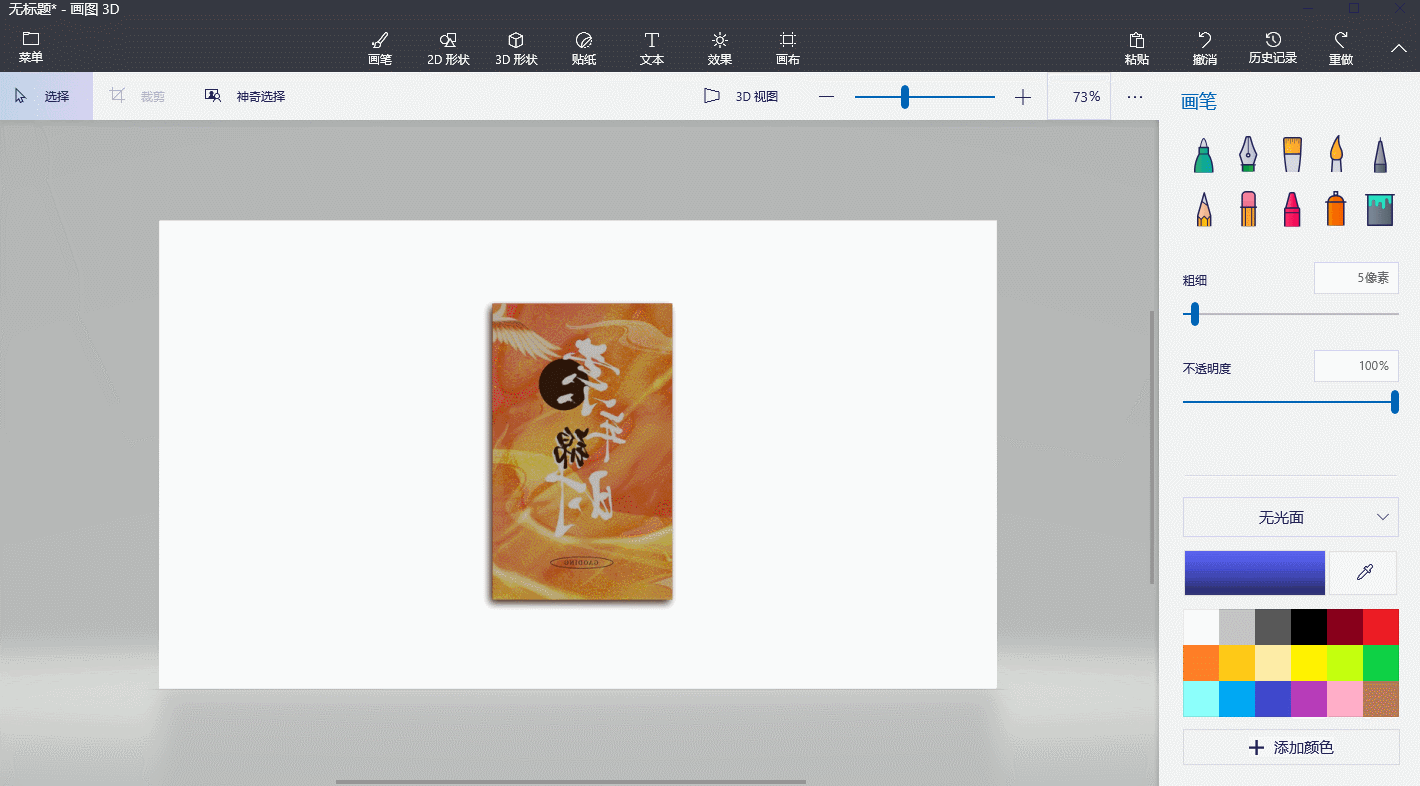Select the pixel pen tool
This screenshot has height=786, width=1420.
[1380, 155]
